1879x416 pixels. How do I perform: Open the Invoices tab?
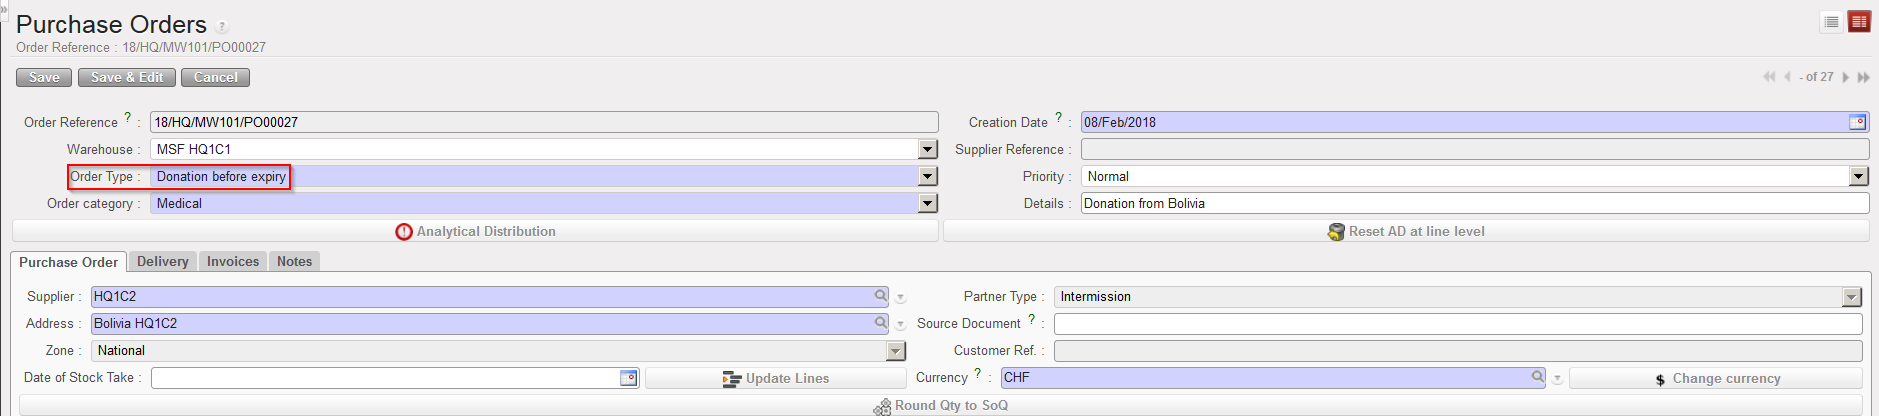pos(233,261)
